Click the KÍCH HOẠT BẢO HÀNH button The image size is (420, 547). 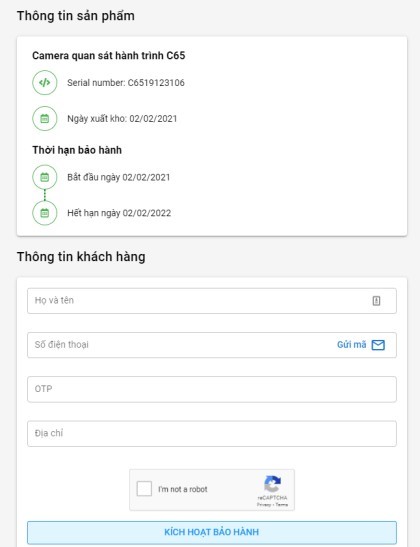[x=212, y=532]
